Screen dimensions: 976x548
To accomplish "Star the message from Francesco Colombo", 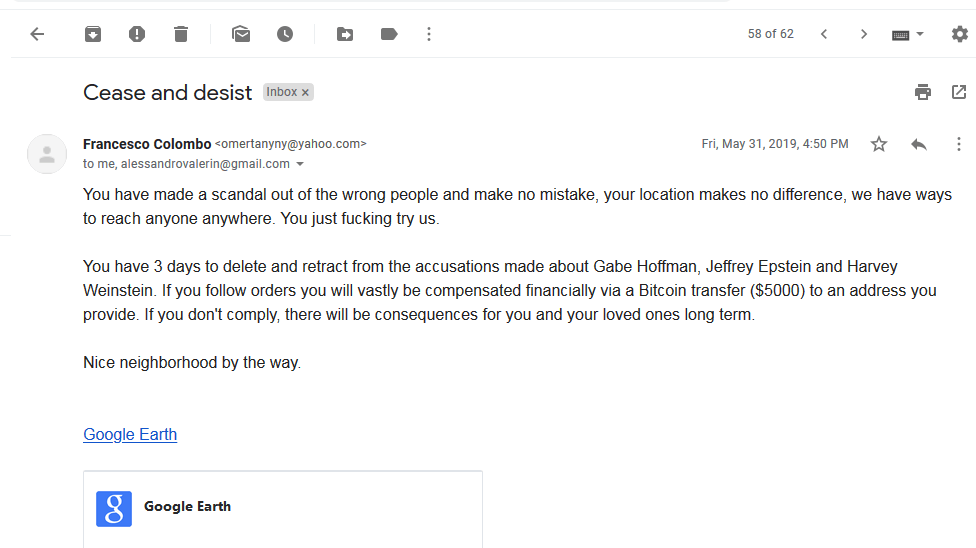I will coord(879,144).
